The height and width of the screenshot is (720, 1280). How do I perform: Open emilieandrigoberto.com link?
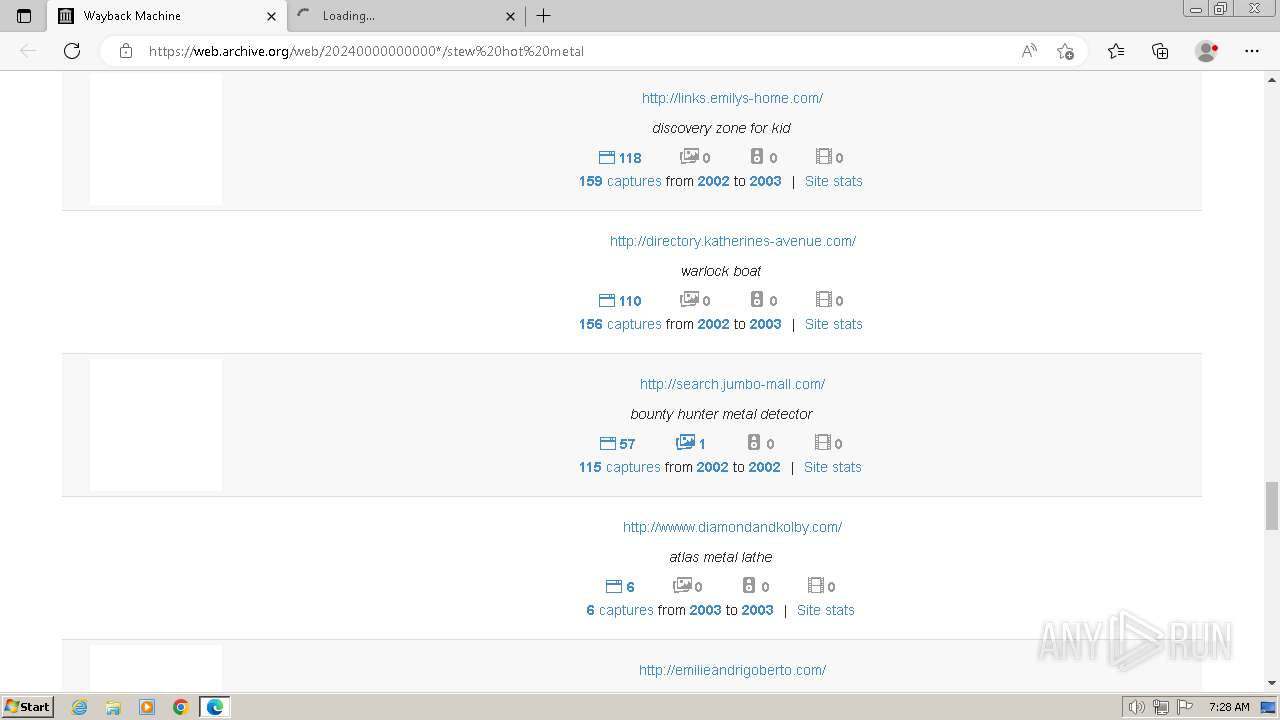click(x=732, y=670)
